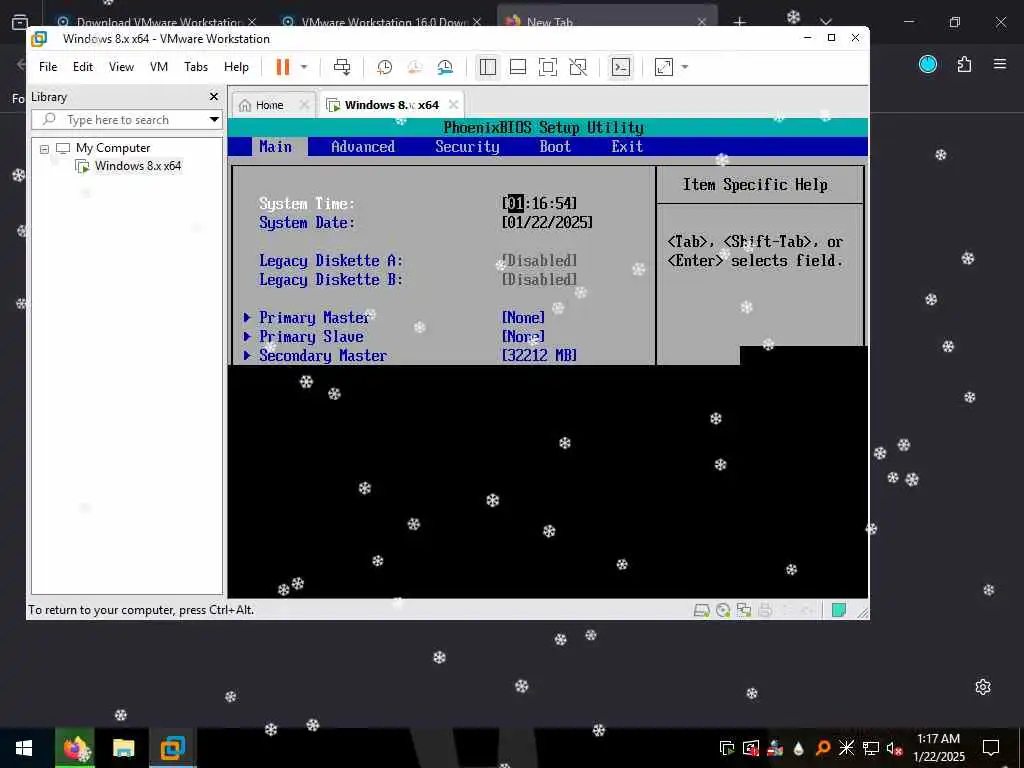Viewport: 1024px width, 768px height.
Task: Open the Edit menu
Action: point(83,67)
